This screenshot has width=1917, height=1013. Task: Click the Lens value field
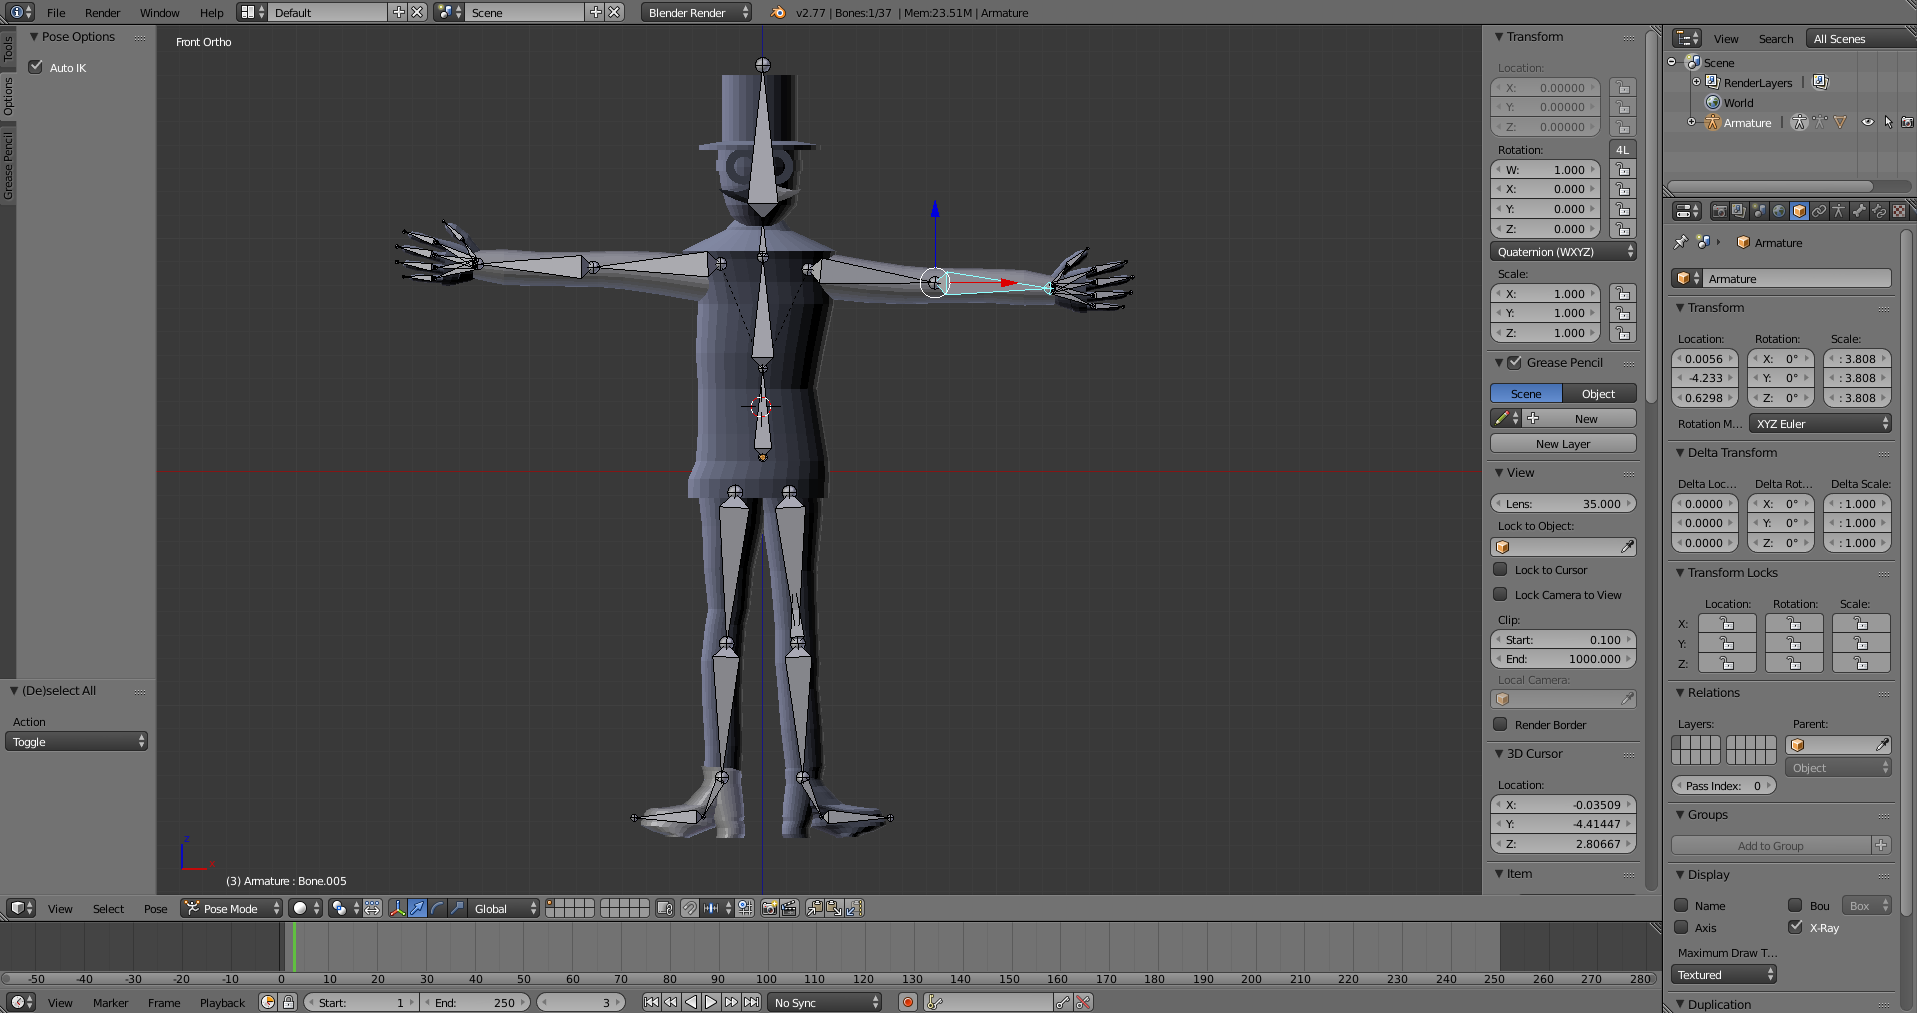pyautogui.click(x=1563, y=503)
